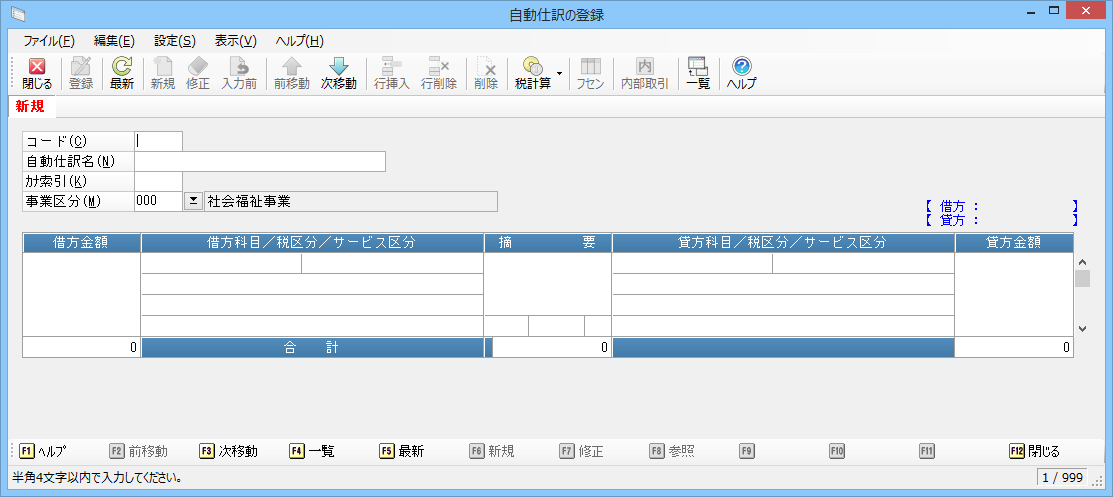1113x497 pixels.
Task: Expand the 税計算 dropdown arrow
Action: [560, 74]
